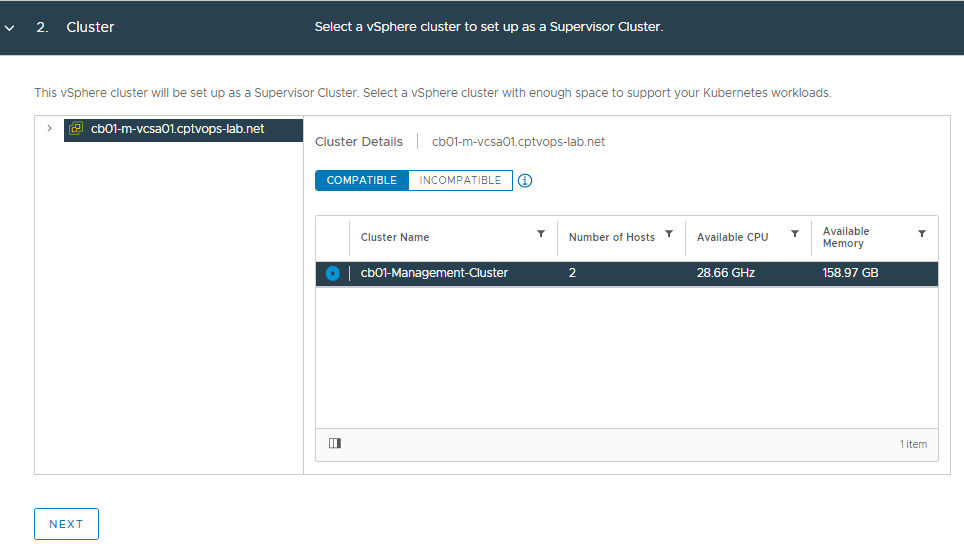Click the vCenter server icon in tree
Screen dimensions: 964x544
[x=76, y=129]
